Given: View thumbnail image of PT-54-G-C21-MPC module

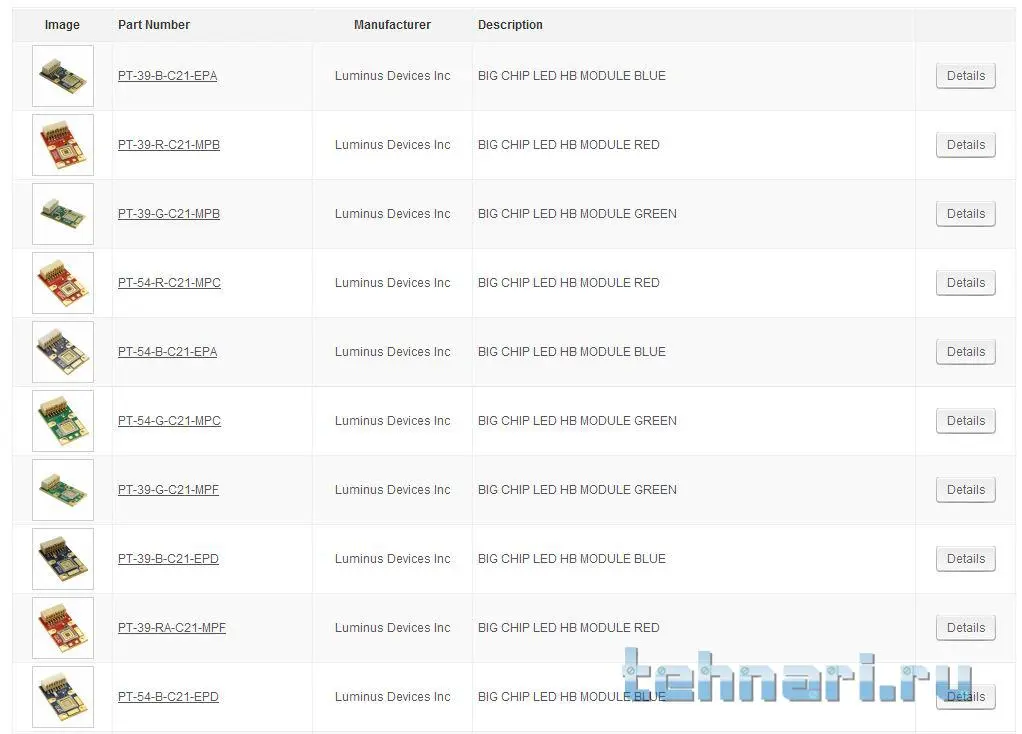Looking at the screenshot, I should pyautogui.click(x=63, y=421).
